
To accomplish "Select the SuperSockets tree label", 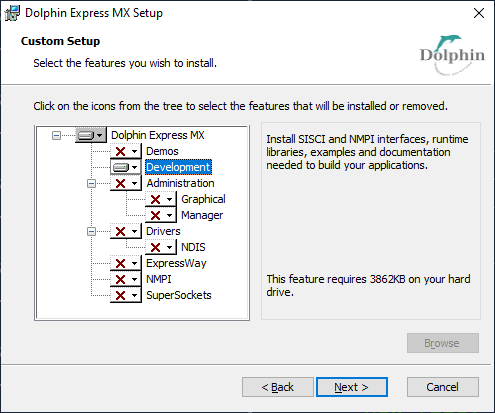I will pyautogui.click(x=179, y=295).
